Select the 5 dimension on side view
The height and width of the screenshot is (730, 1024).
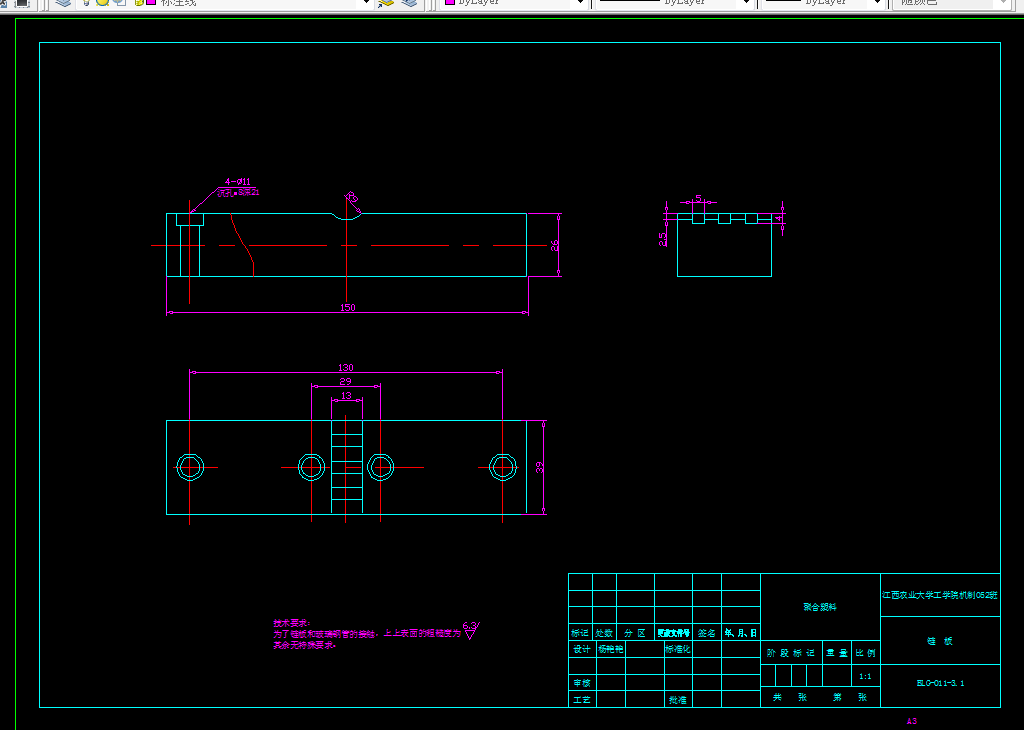698,198
